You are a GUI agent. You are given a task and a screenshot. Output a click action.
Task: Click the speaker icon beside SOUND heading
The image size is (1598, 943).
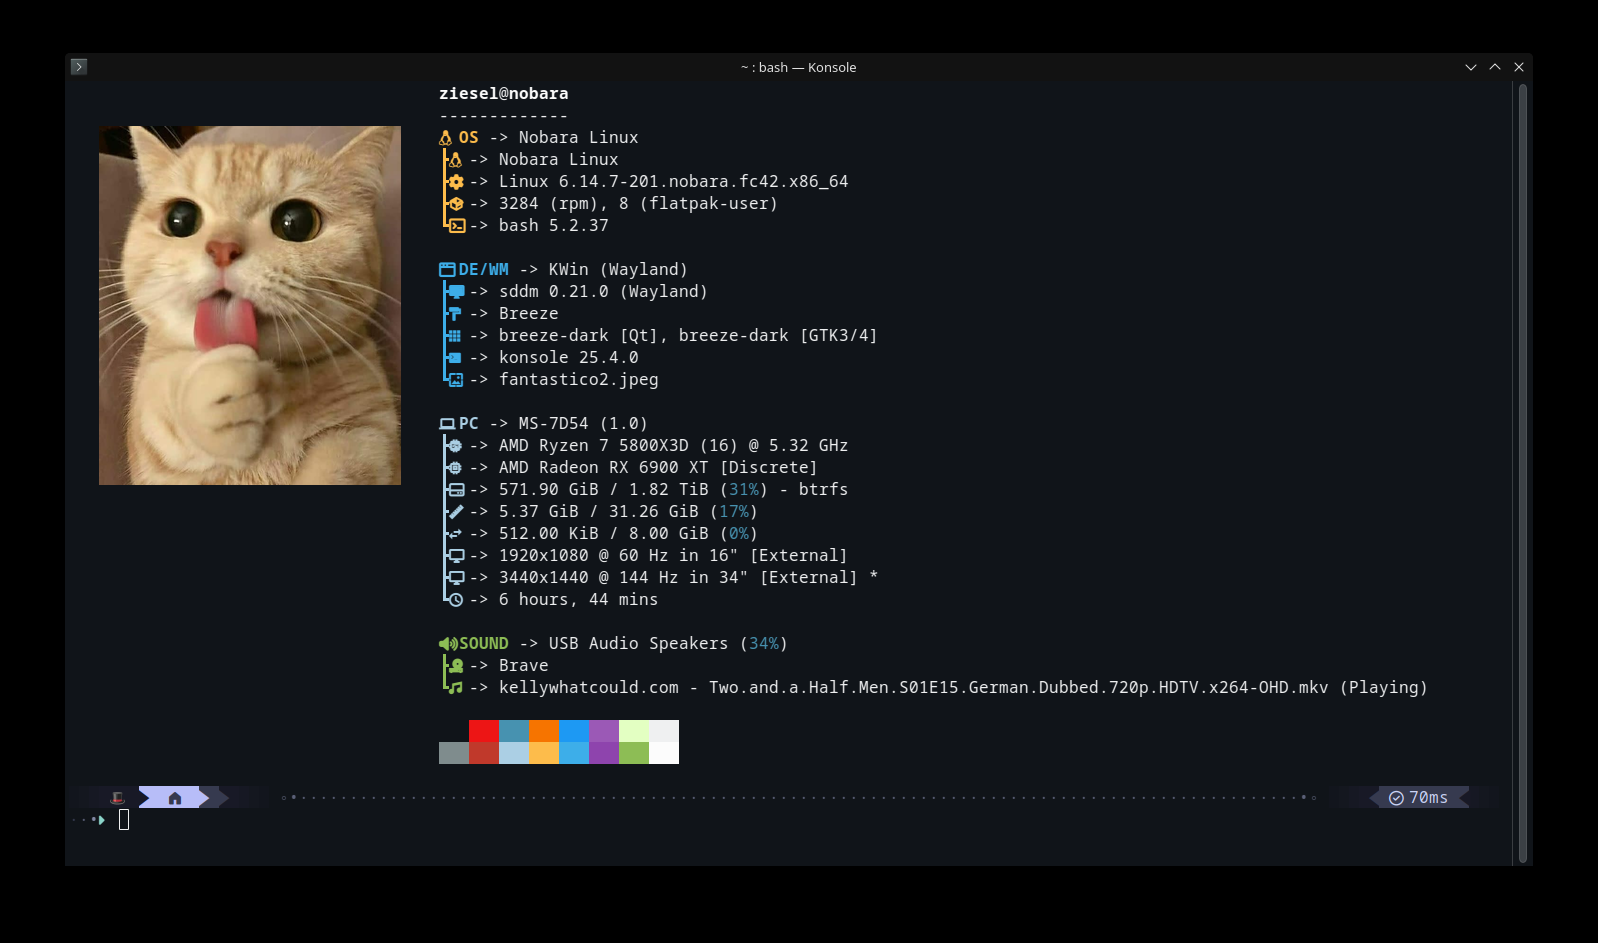(x=447, y=644)
